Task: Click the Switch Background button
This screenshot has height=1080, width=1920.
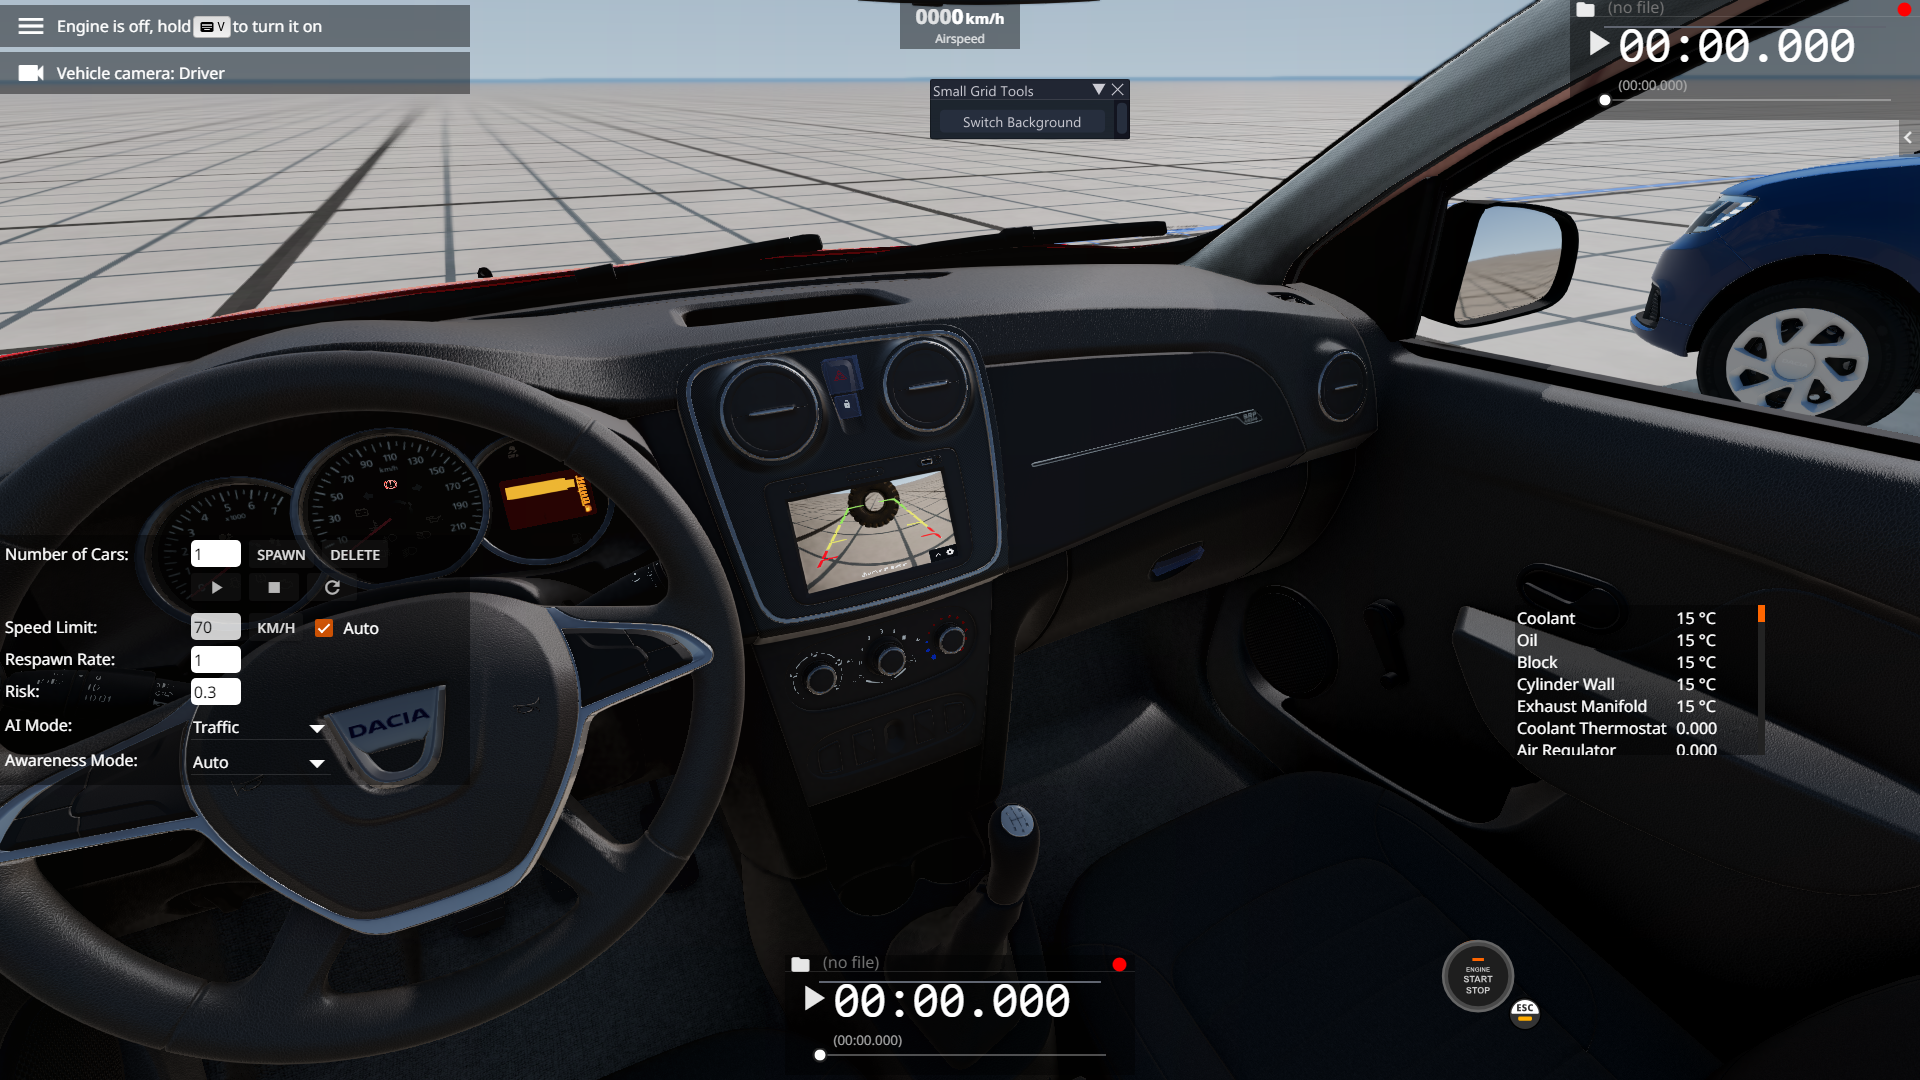Action: [1021, 122]
